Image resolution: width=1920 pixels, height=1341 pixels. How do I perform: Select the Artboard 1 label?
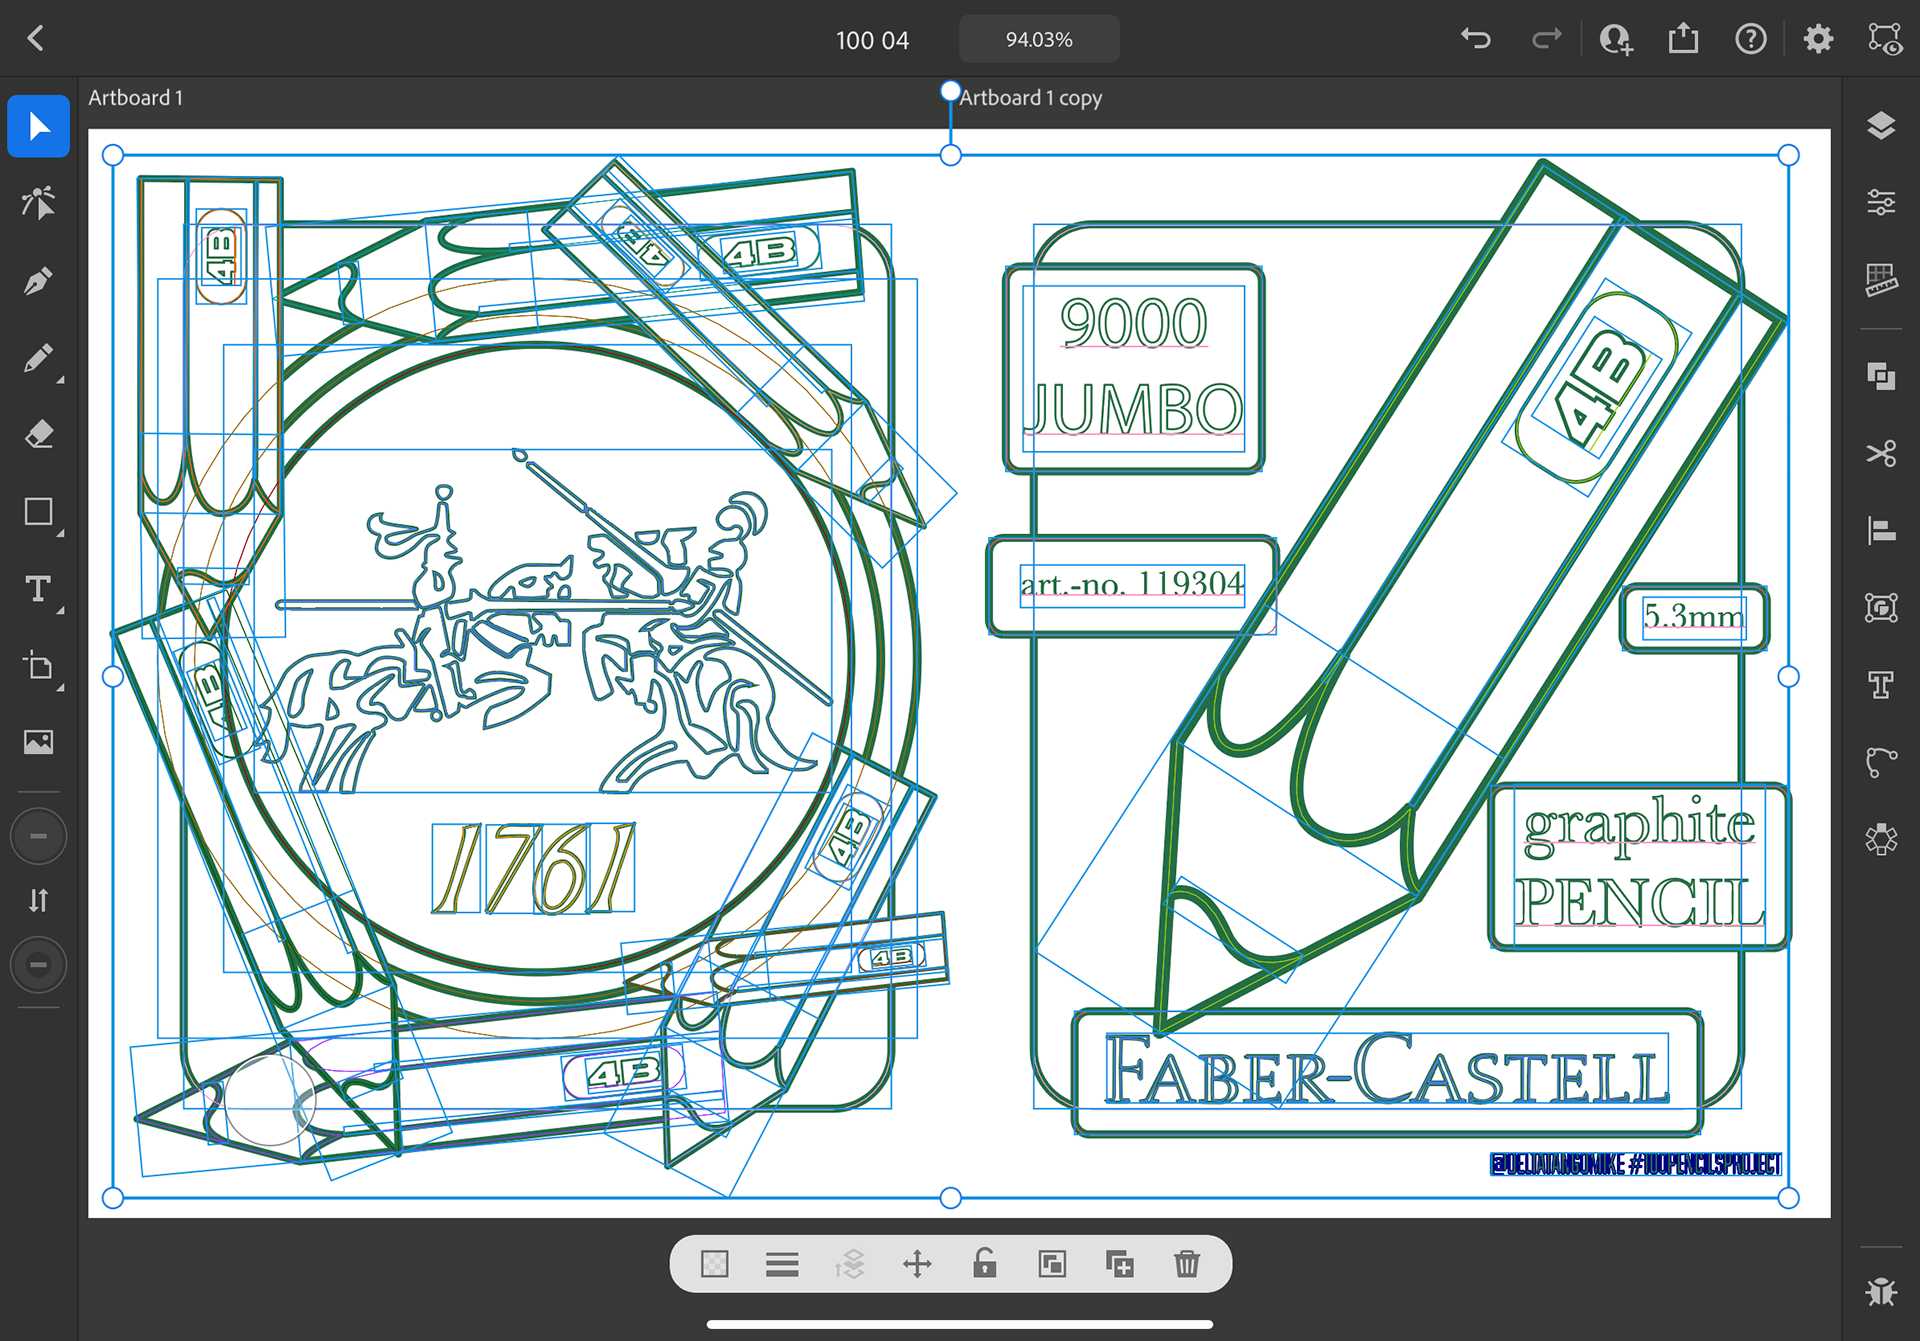pyautogui.click(x=135, y=98)
